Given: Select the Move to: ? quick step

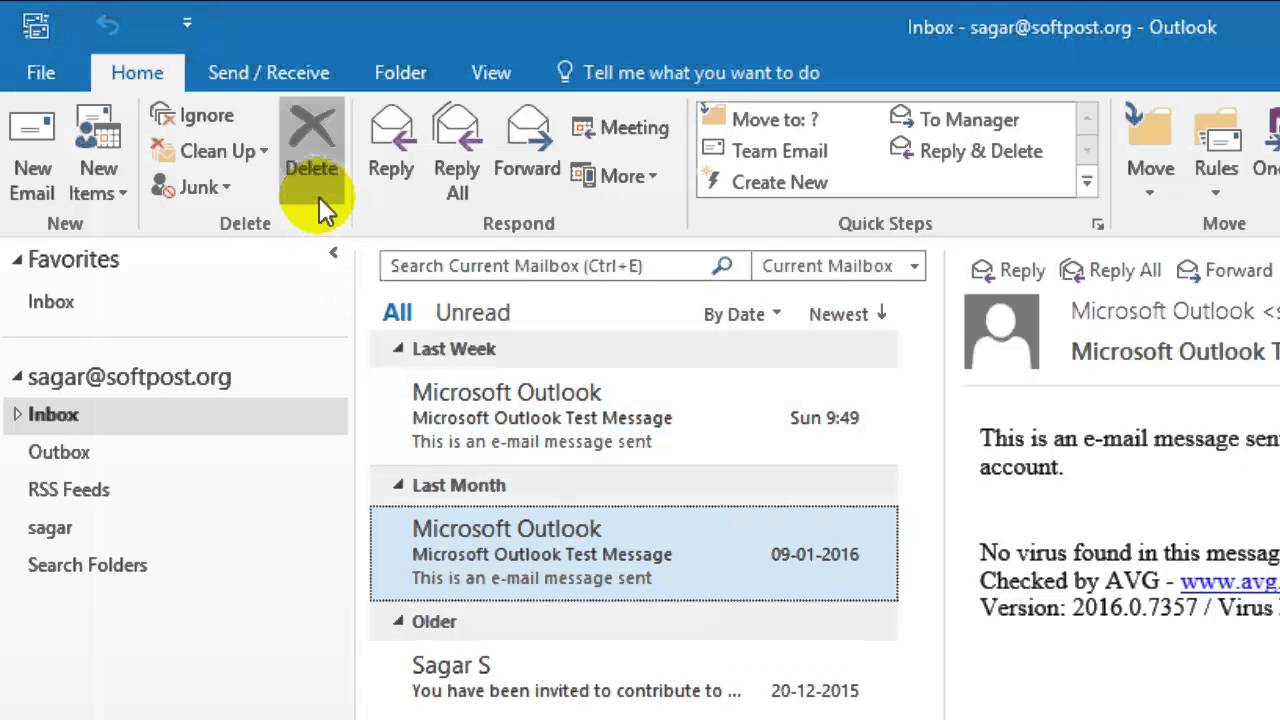Looking at the screenshot, I should click(761, 119).
